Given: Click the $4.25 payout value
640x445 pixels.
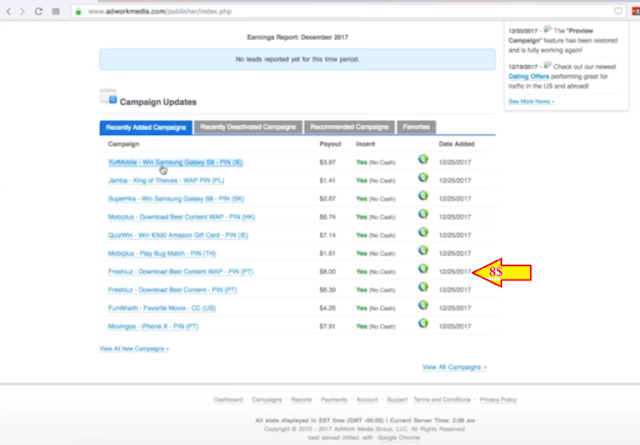Looking at the screenshot, I should click(327, 308).
